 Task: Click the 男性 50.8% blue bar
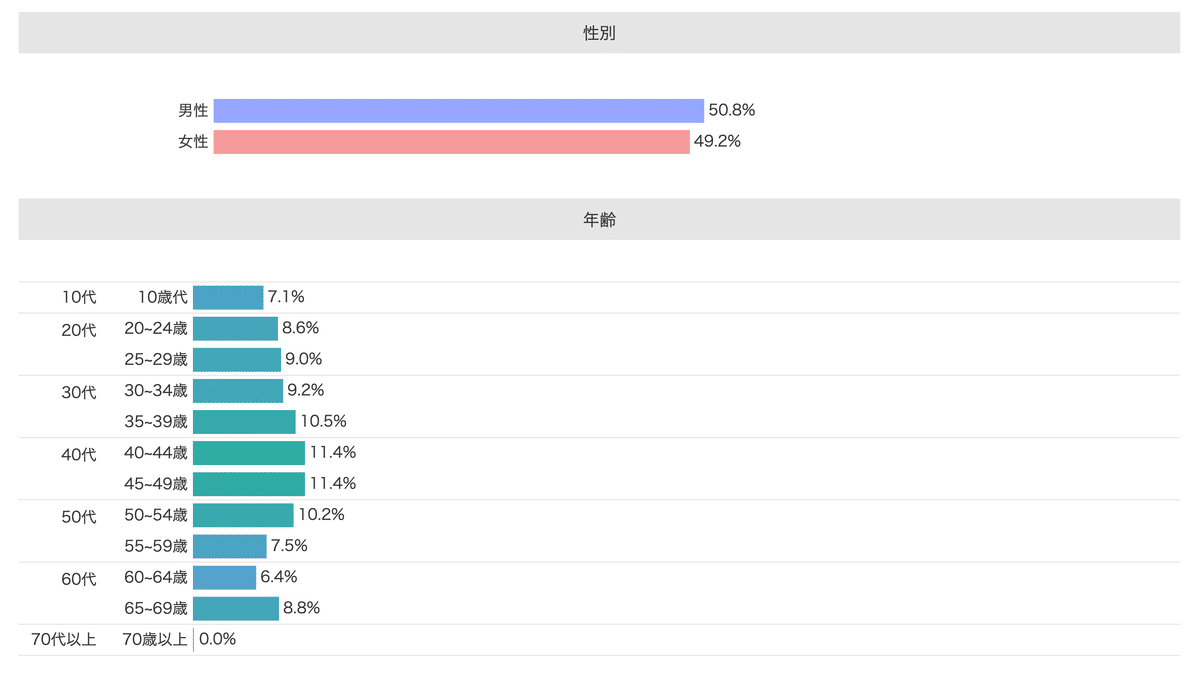click(459, 110)
